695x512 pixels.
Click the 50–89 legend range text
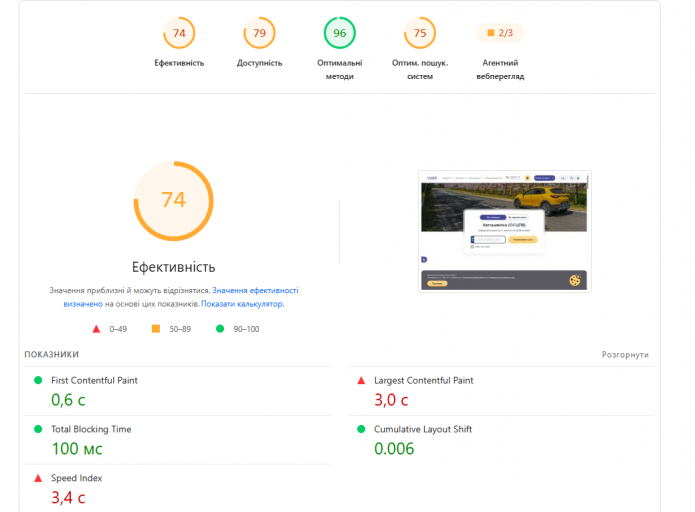click(x=180, y=329)
